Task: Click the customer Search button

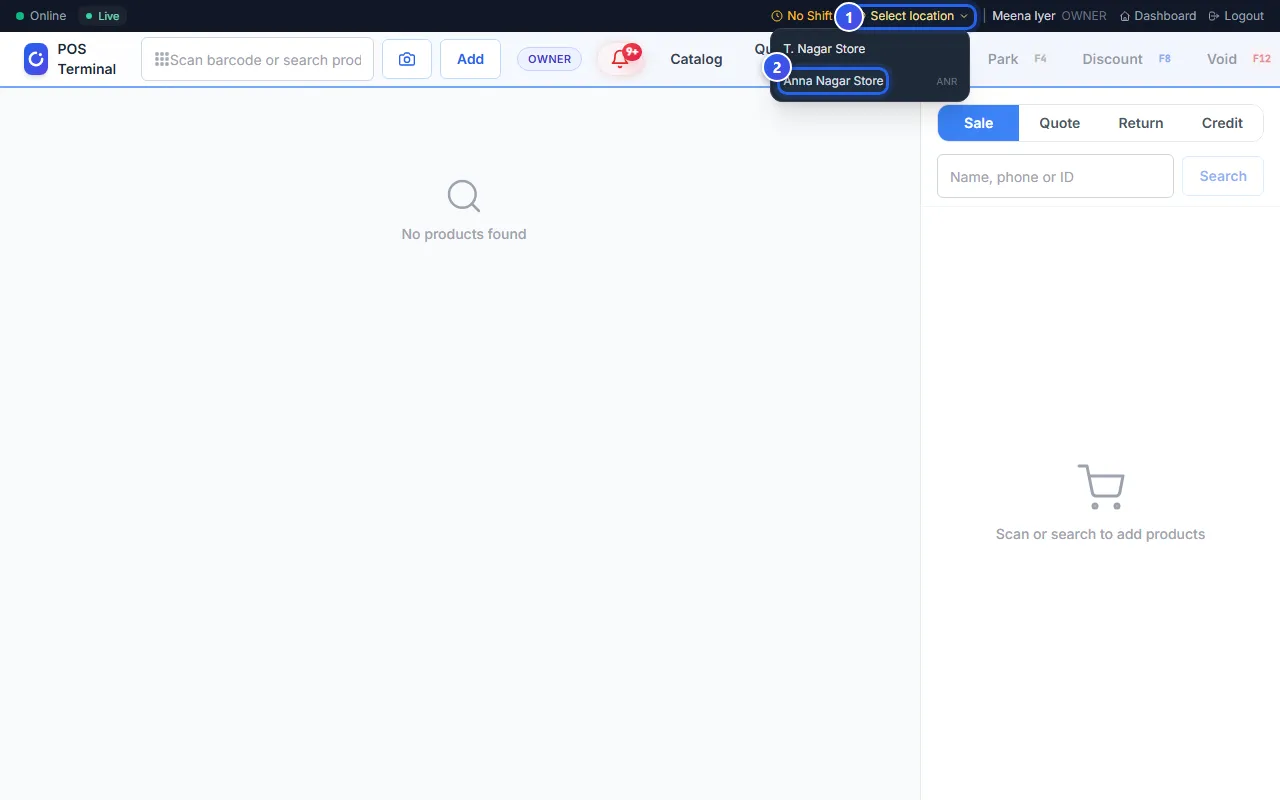Action: click(x=1223, y=176)
